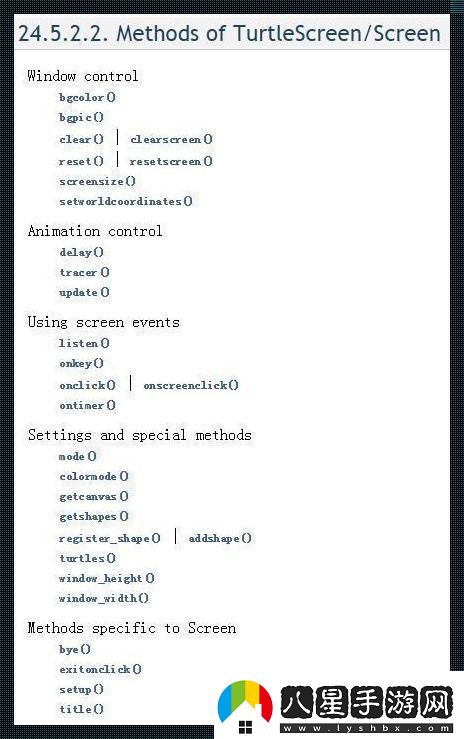The height and width of the screenshot is (739, 464).
Task: Click the colorful house logo icon
Action: coord(245,706)
